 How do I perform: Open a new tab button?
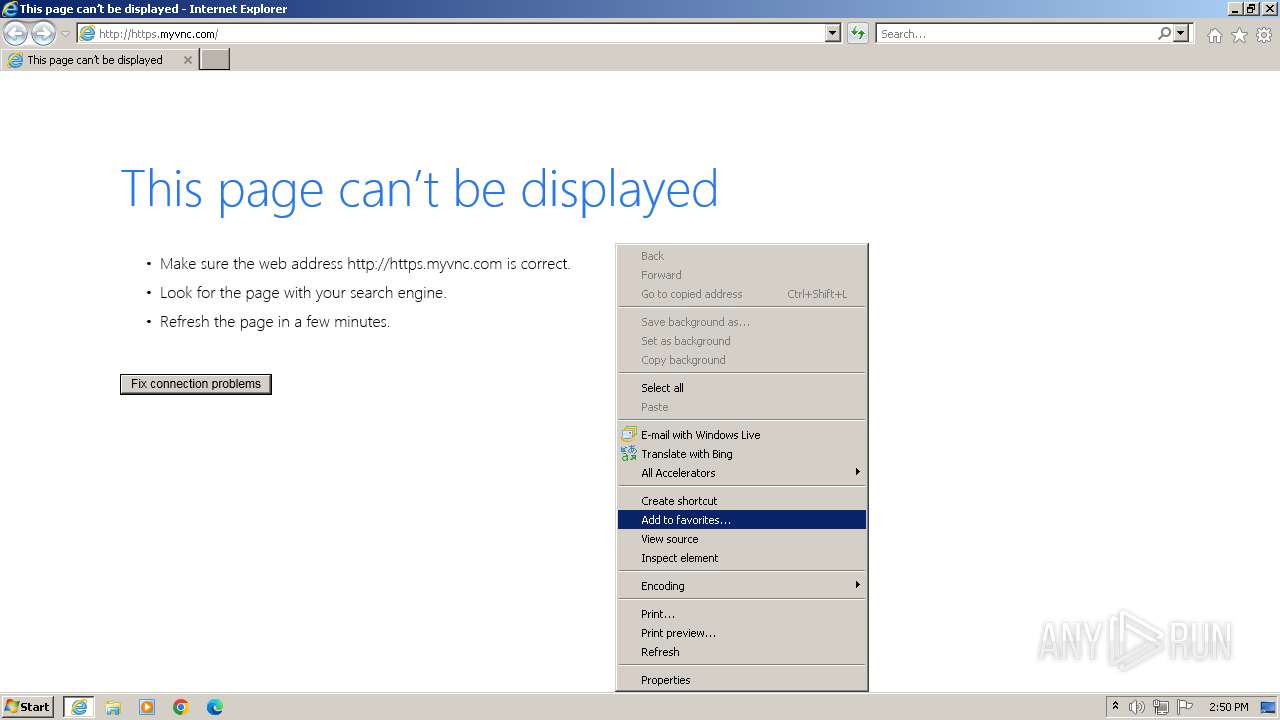tap(215, 60)
